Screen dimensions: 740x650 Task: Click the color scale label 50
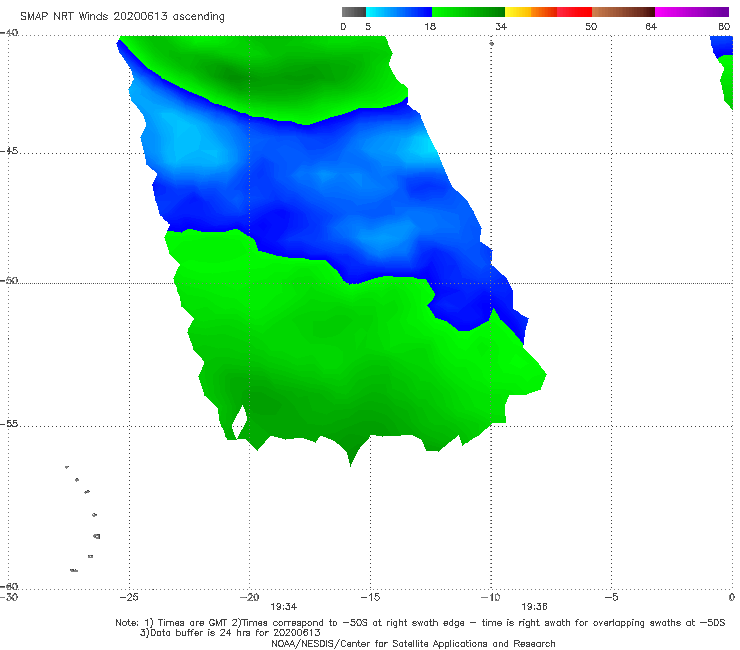(591, 26)
